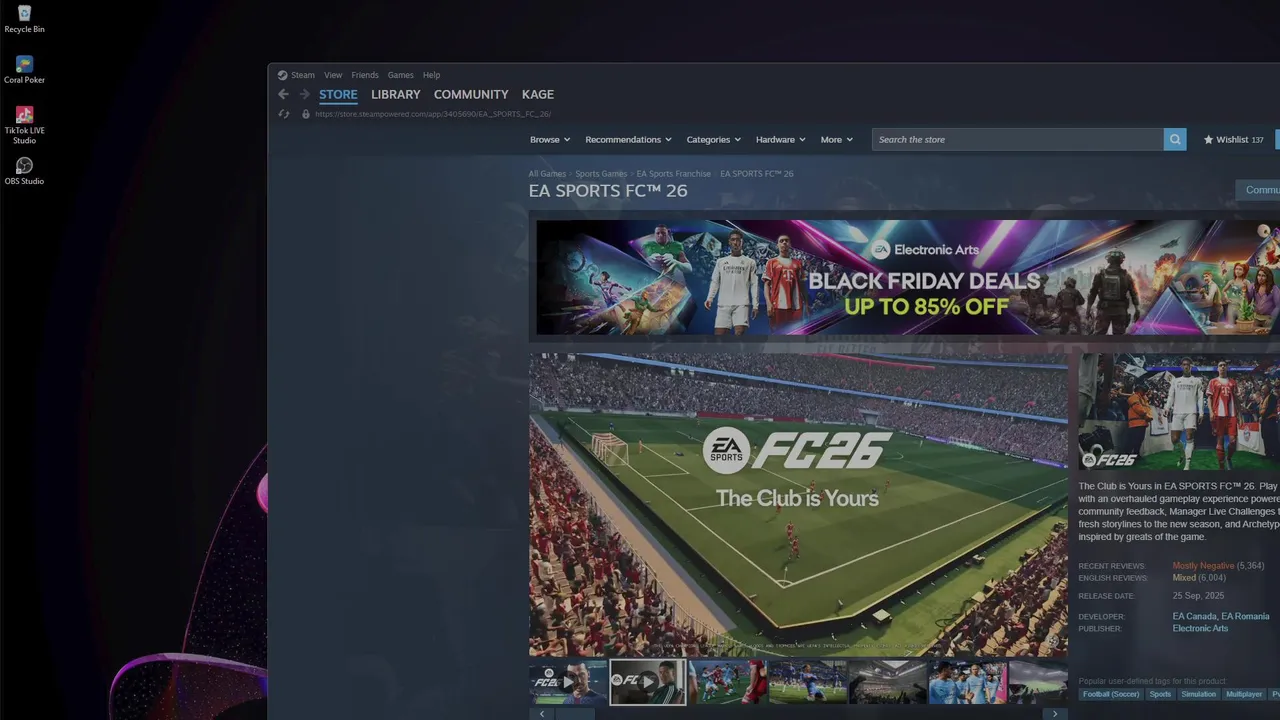Click the game header capsule image

1179,412
